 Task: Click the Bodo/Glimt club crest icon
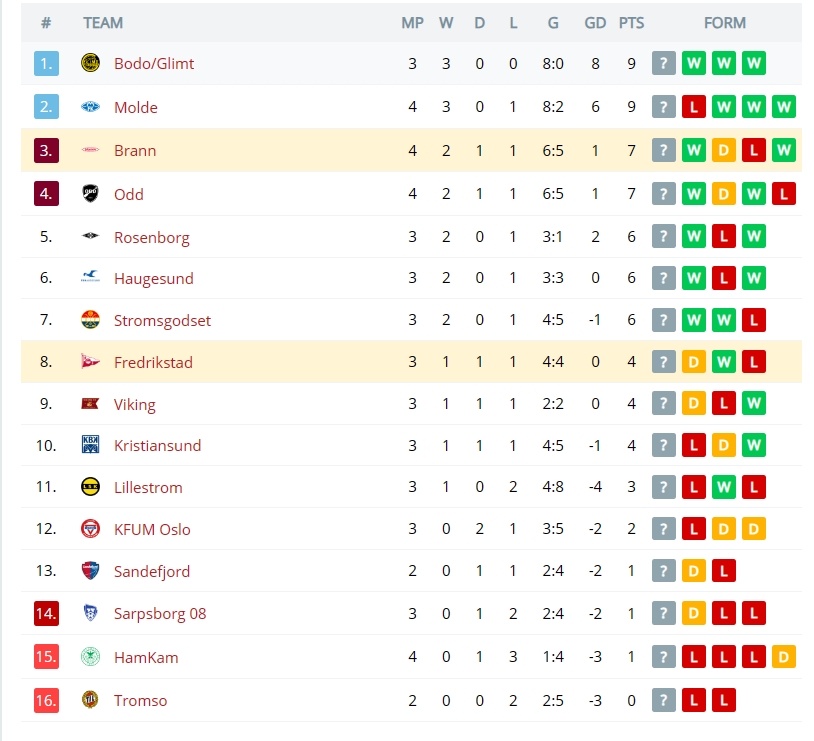[x=90, y=63]
